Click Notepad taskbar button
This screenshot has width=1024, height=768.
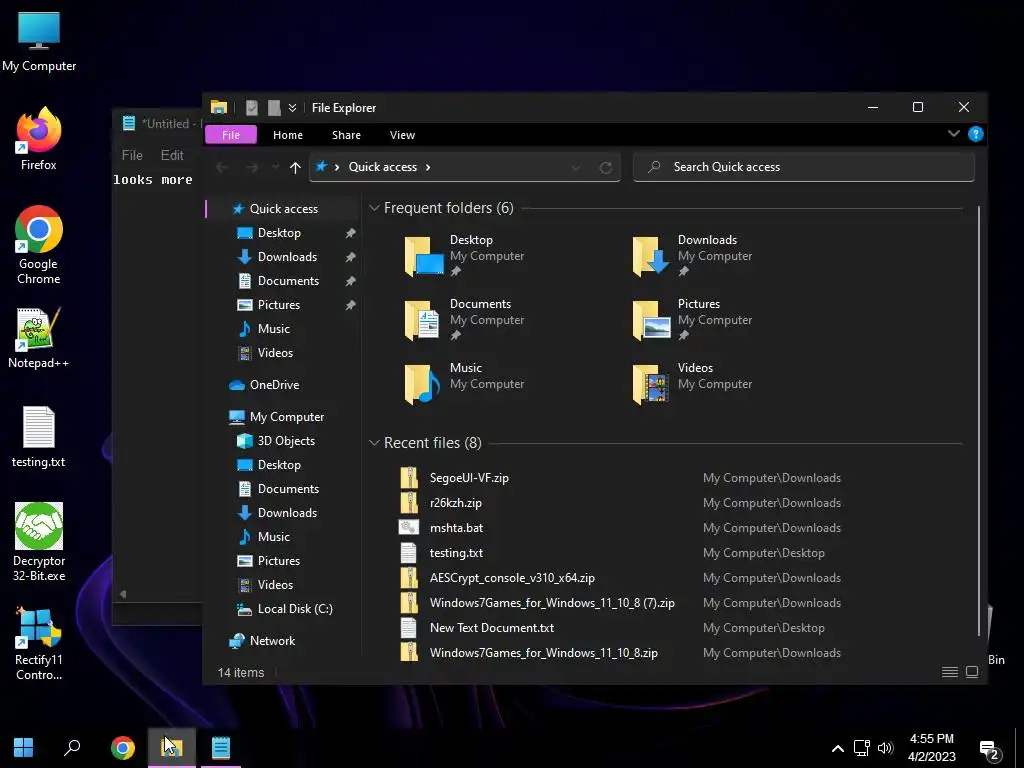click(221, 747)
